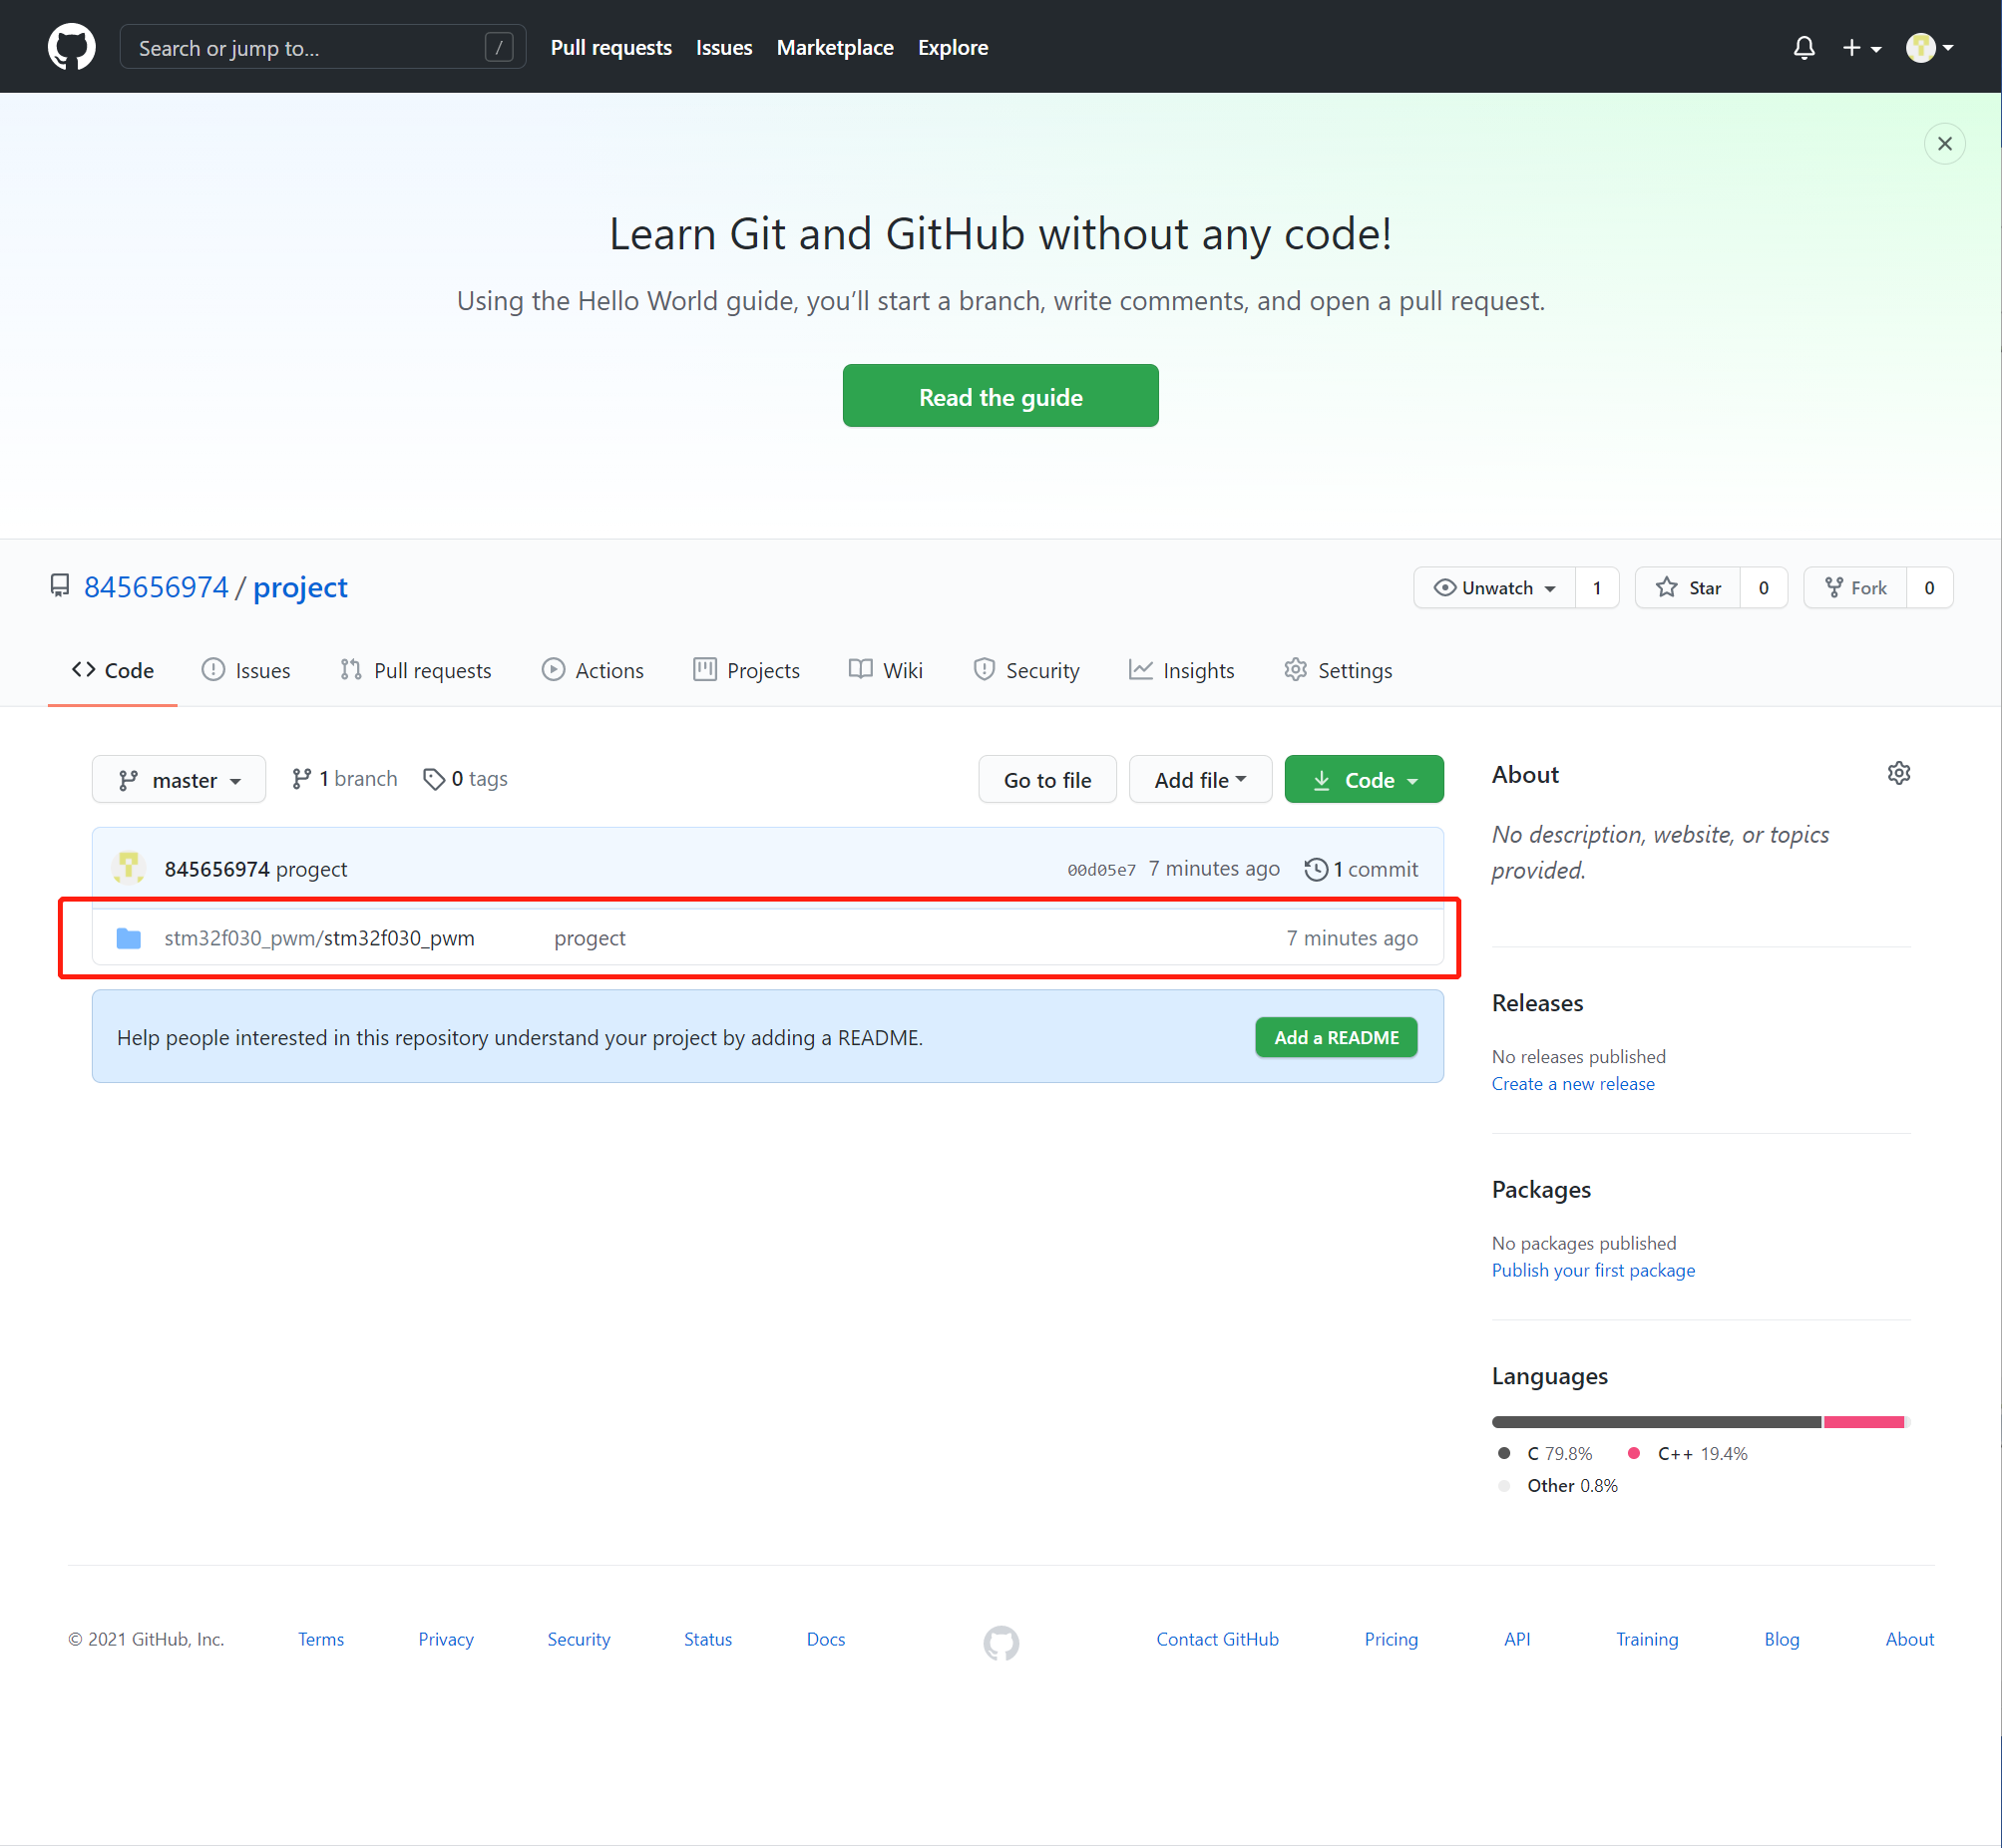
Task: Switch to the Insights tab
Action: (1181, 670)
